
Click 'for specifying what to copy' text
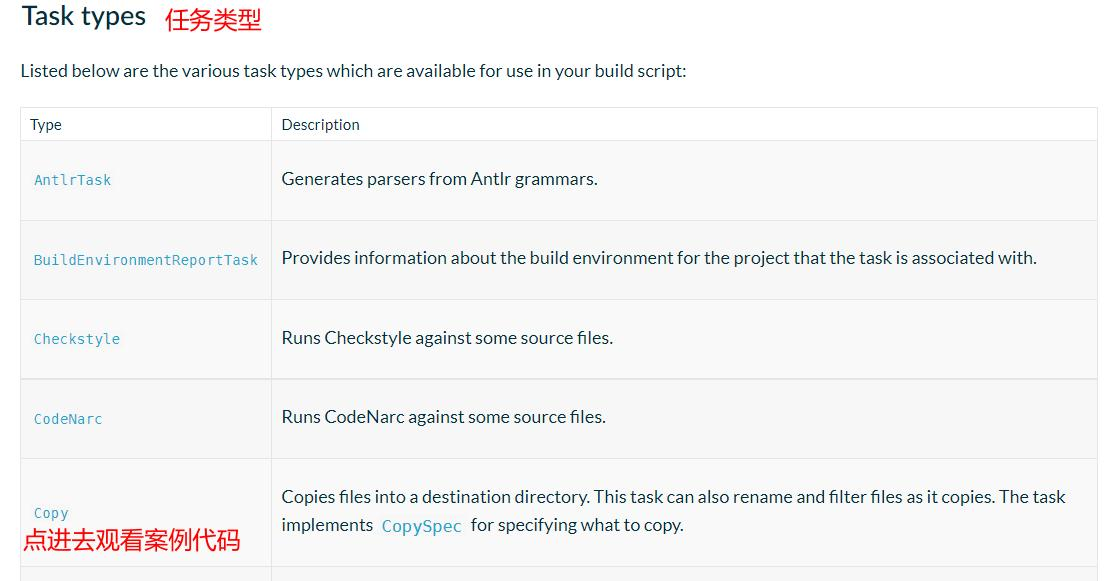577,525
